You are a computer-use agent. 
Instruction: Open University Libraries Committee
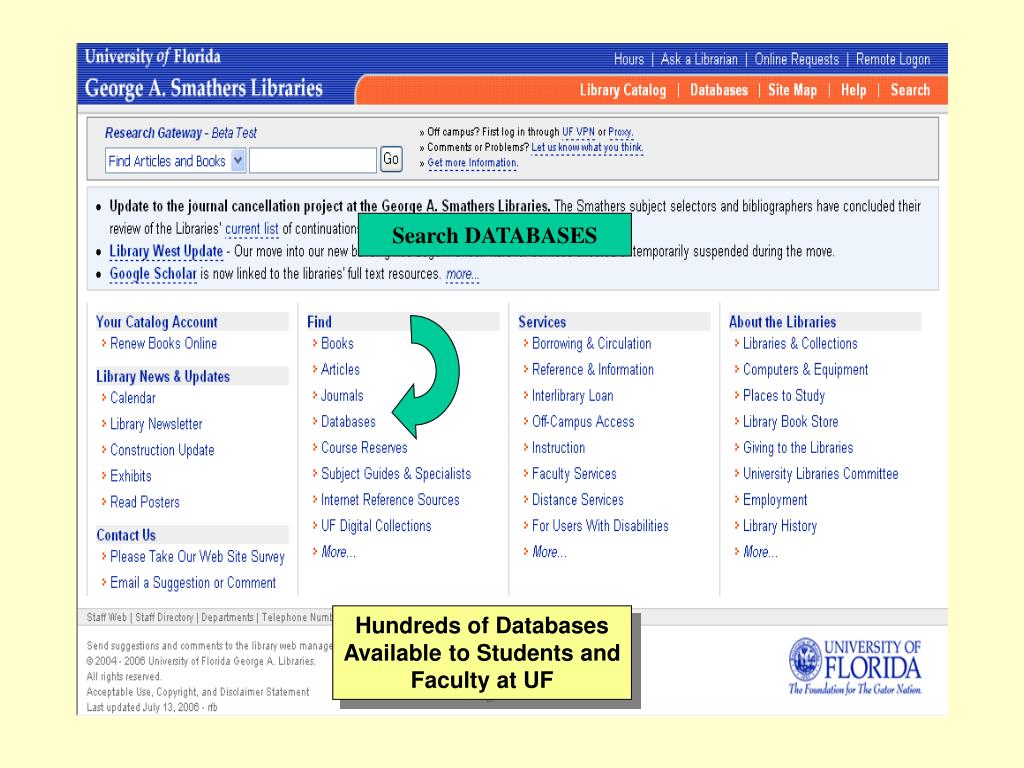820,474
